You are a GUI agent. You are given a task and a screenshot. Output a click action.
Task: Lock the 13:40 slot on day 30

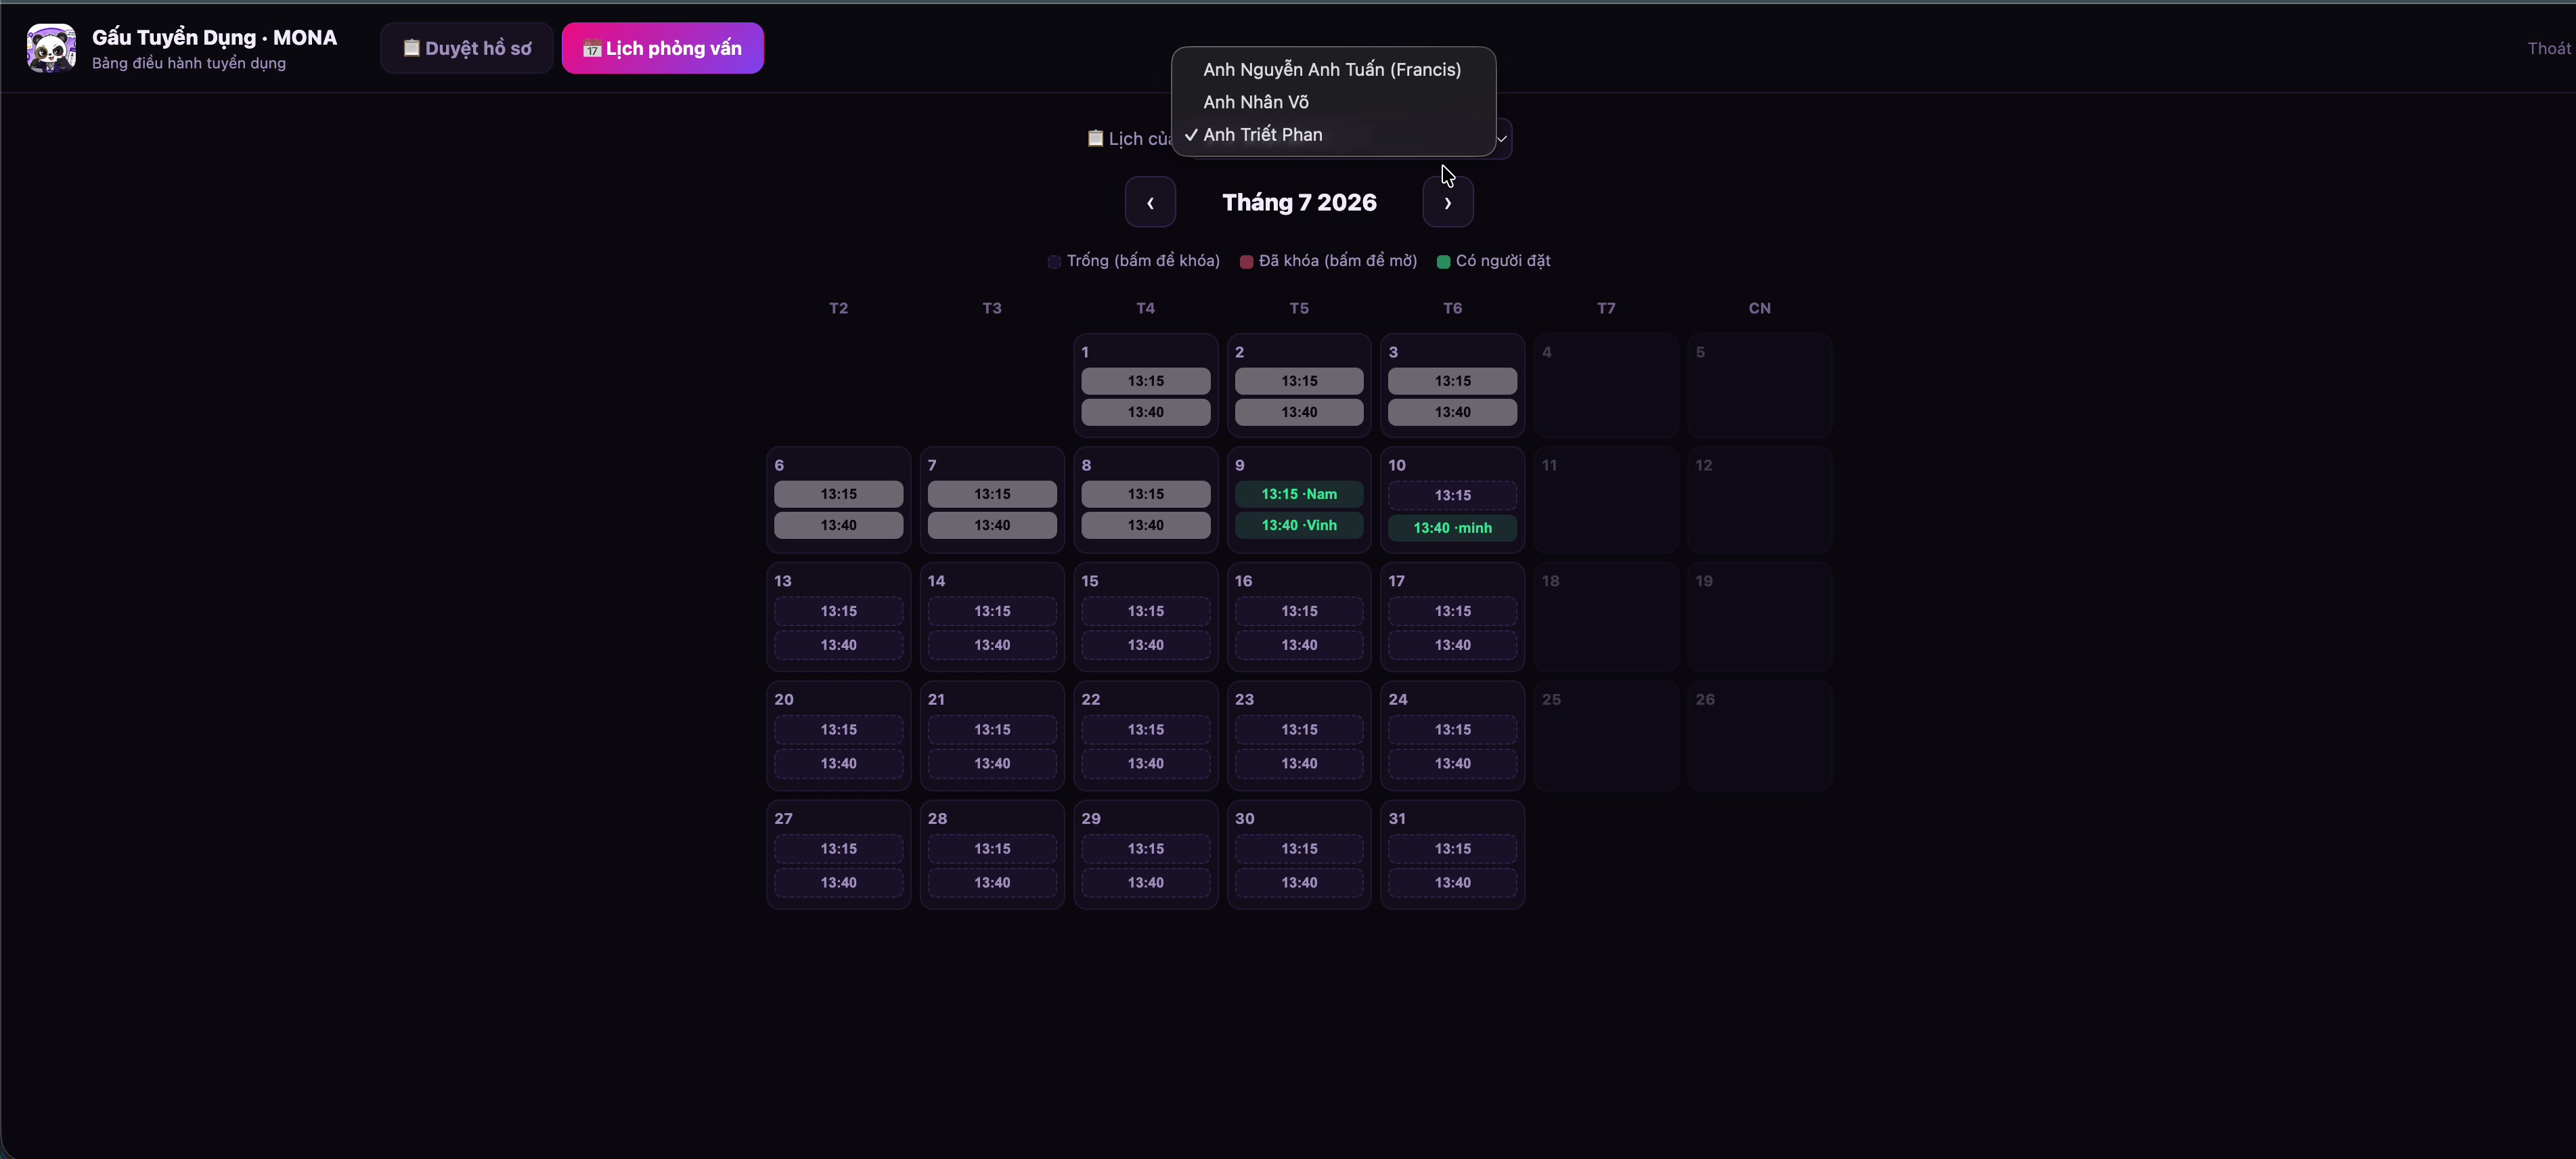[x=1299, y=882]
